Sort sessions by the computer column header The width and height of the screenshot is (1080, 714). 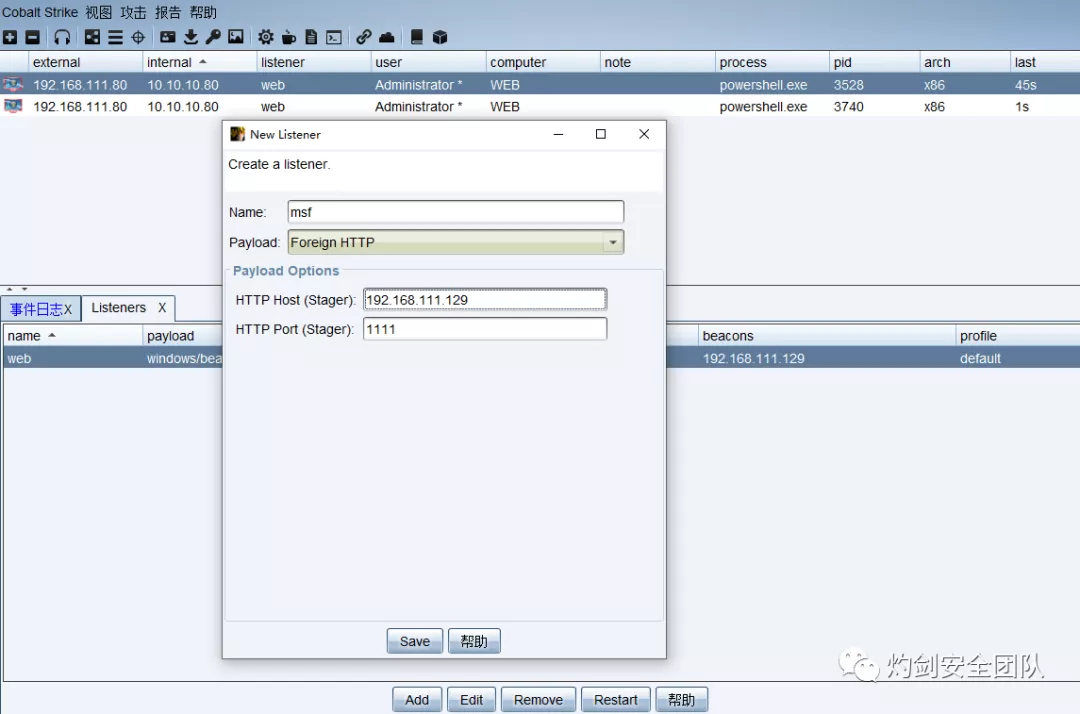tap(543, 62)
